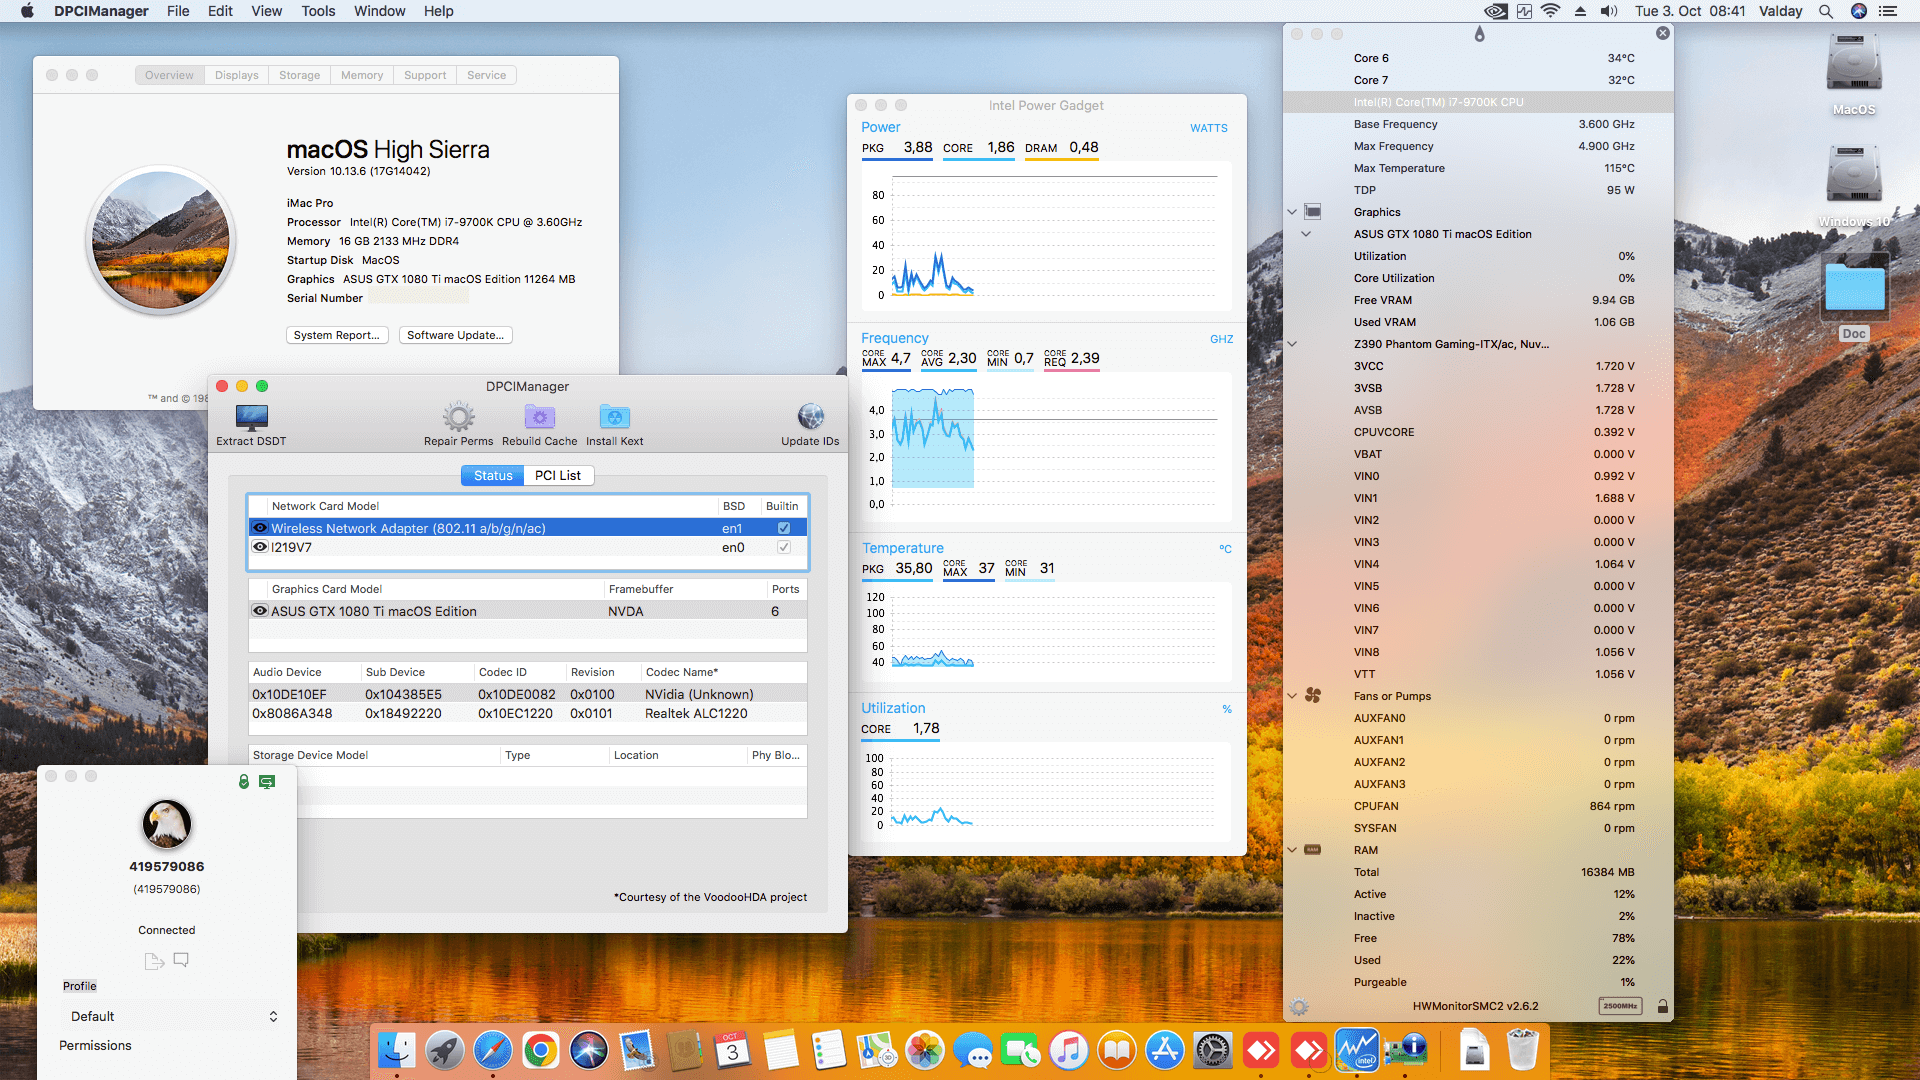Screen dimensions: 1920x1080
Task: Collapse the Graphics group in HWMonitor
Action: (1292, 212)
